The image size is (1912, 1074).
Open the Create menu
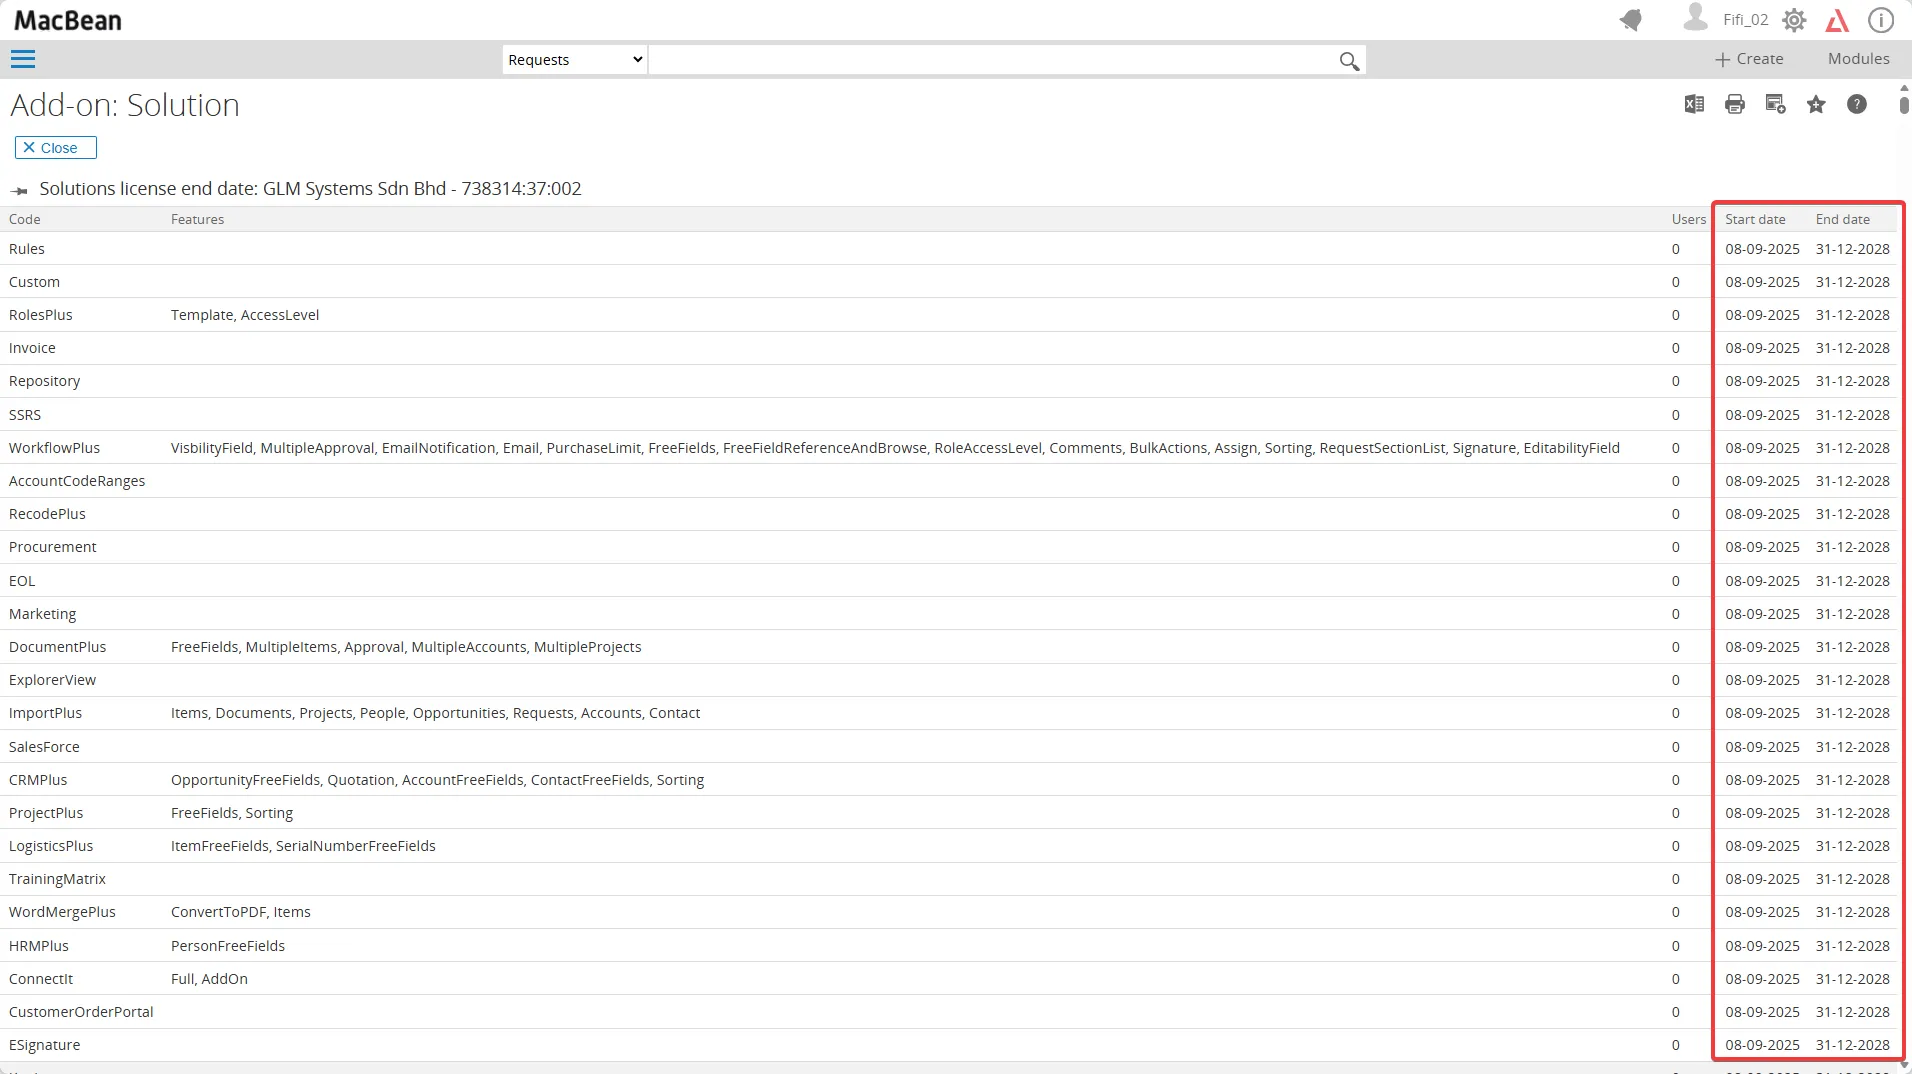tap(1749, 59)
